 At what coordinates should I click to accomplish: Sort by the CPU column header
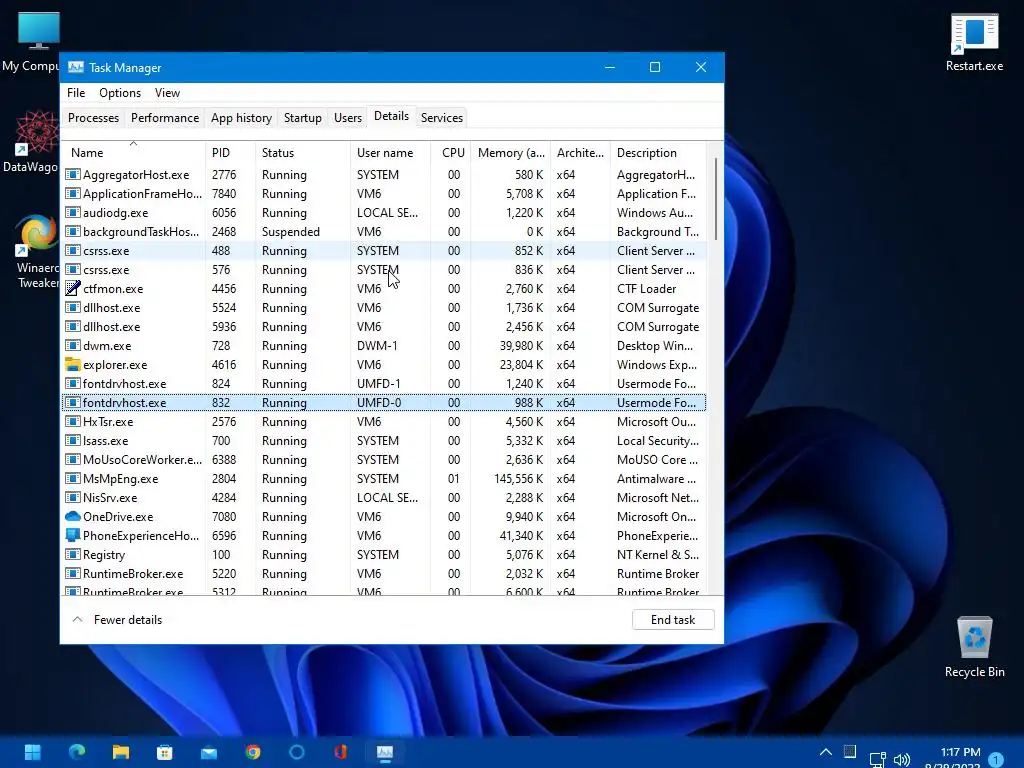(x=451, y=153)
